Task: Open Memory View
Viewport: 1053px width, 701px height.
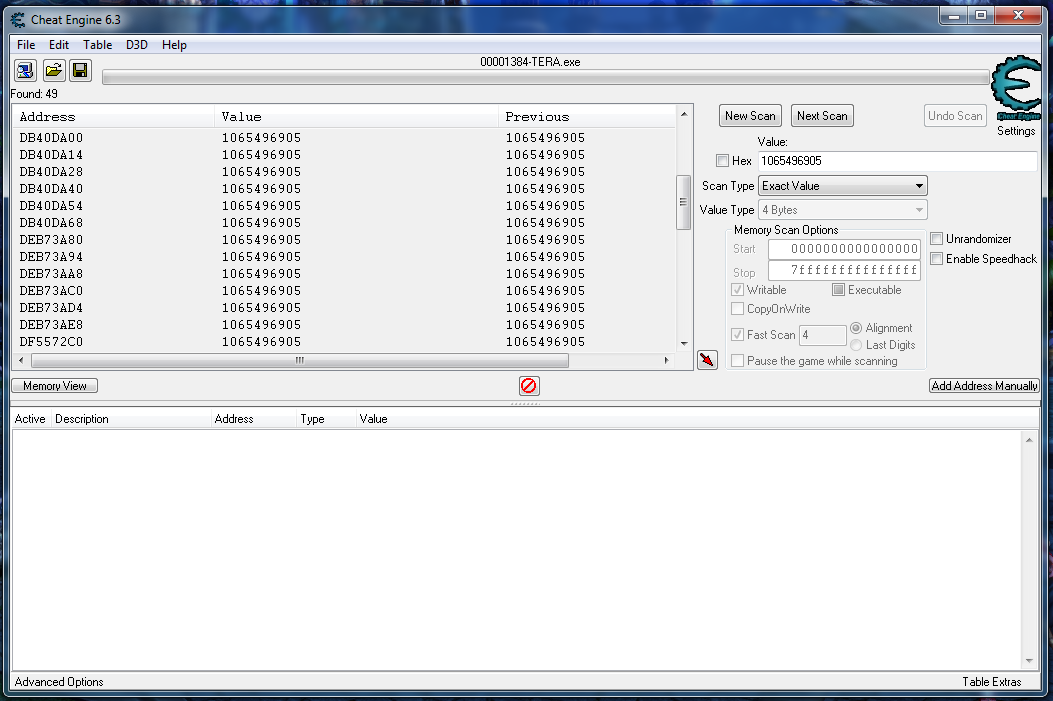Action: pyautogui.click(x=55, y=386)
